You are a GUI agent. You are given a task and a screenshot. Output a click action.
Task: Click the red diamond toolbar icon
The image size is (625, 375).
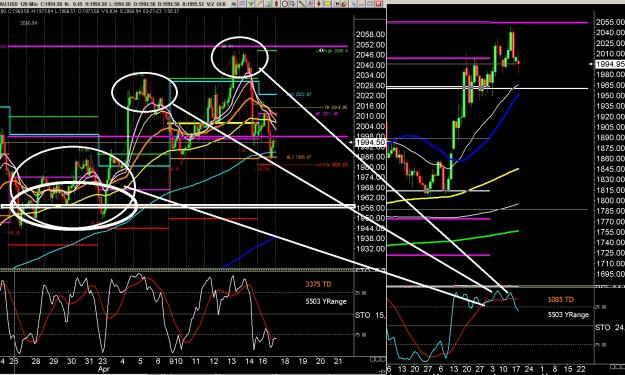coord(276,4)
